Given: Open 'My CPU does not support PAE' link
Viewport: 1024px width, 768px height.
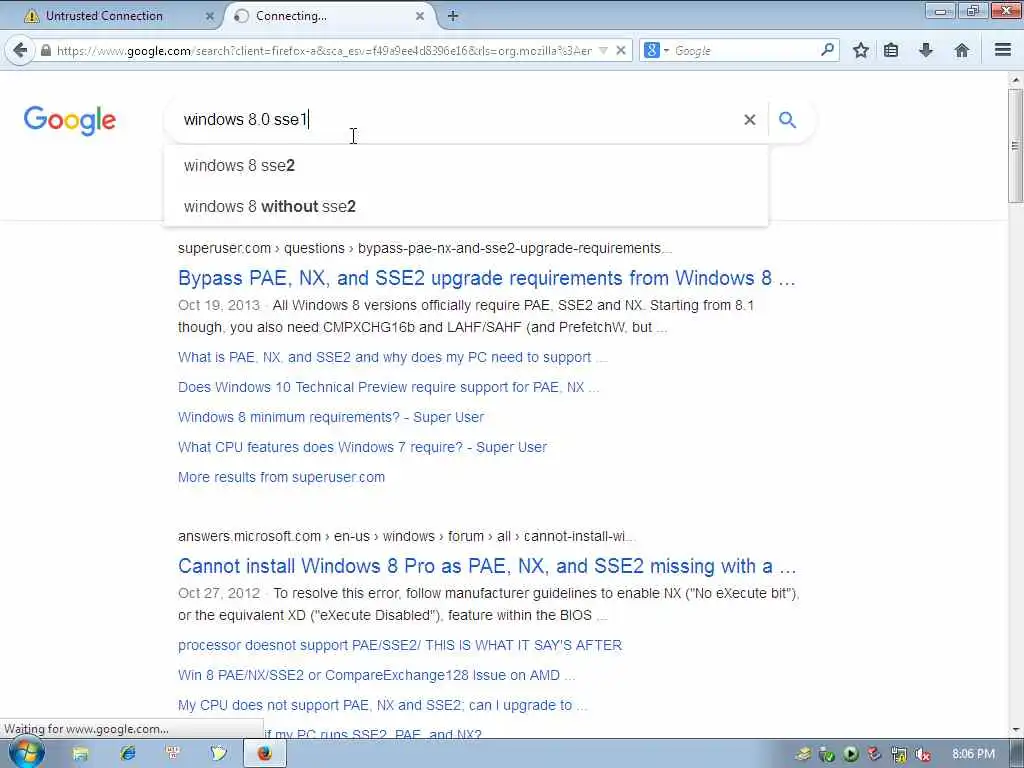Looking at the screenshot, I should [382, 705].
